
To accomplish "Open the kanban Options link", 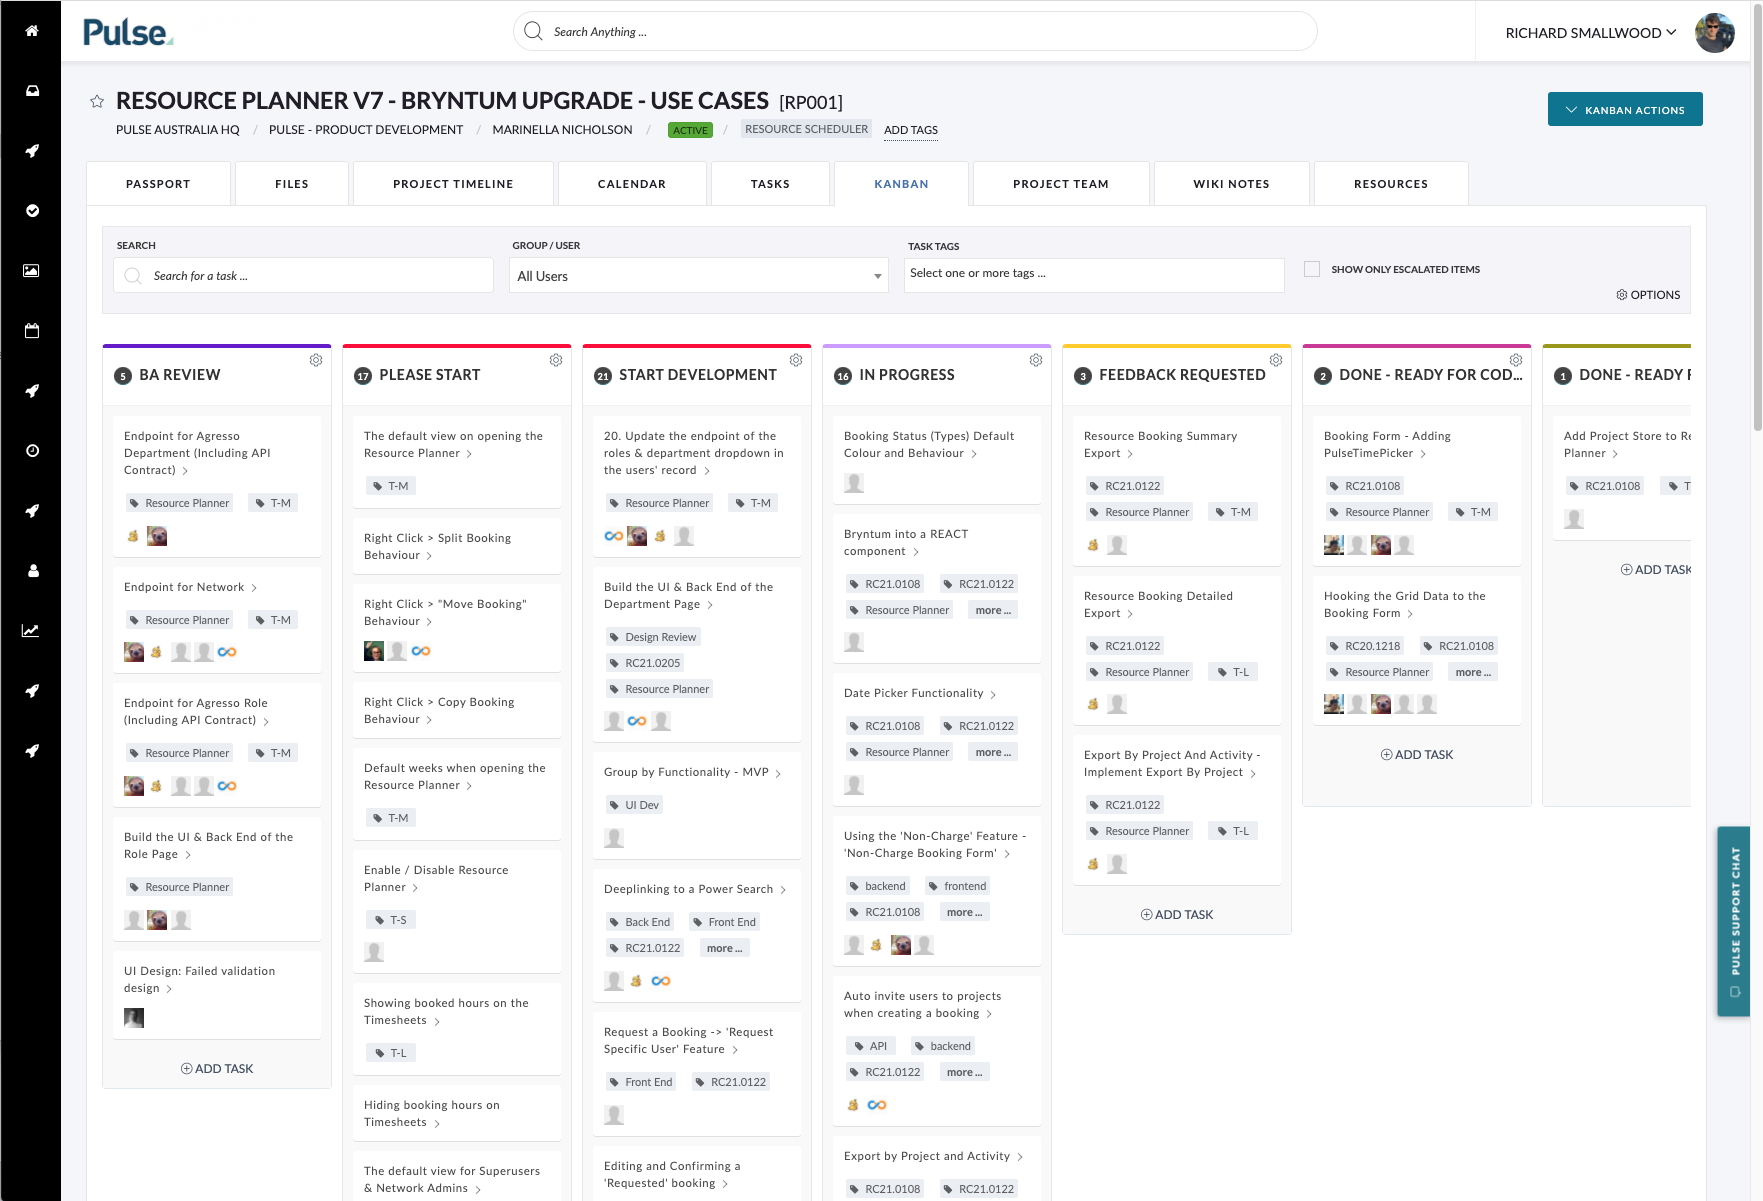I will [1648, 295].
